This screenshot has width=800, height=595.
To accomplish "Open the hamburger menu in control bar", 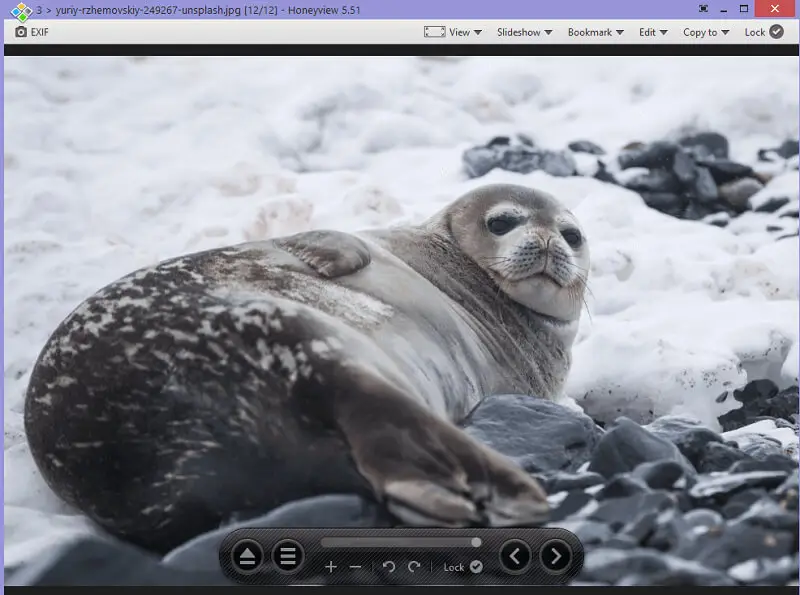I will tap(288, 555).
